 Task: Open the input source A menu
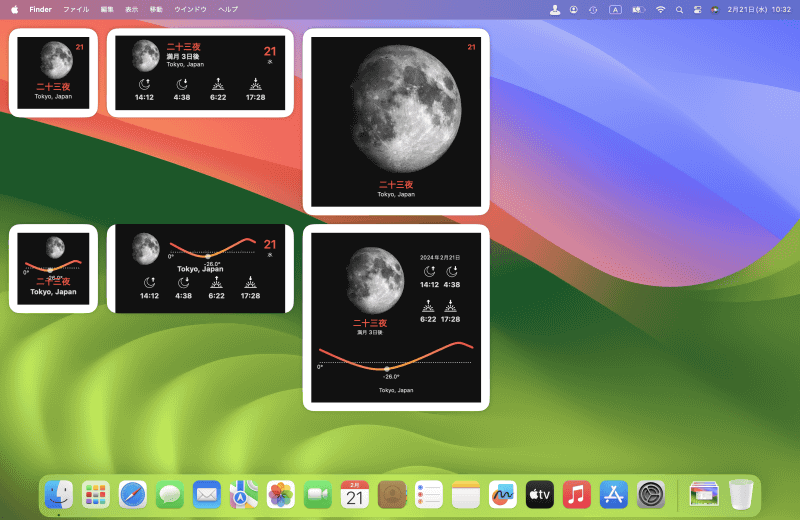tap(615, 9)
